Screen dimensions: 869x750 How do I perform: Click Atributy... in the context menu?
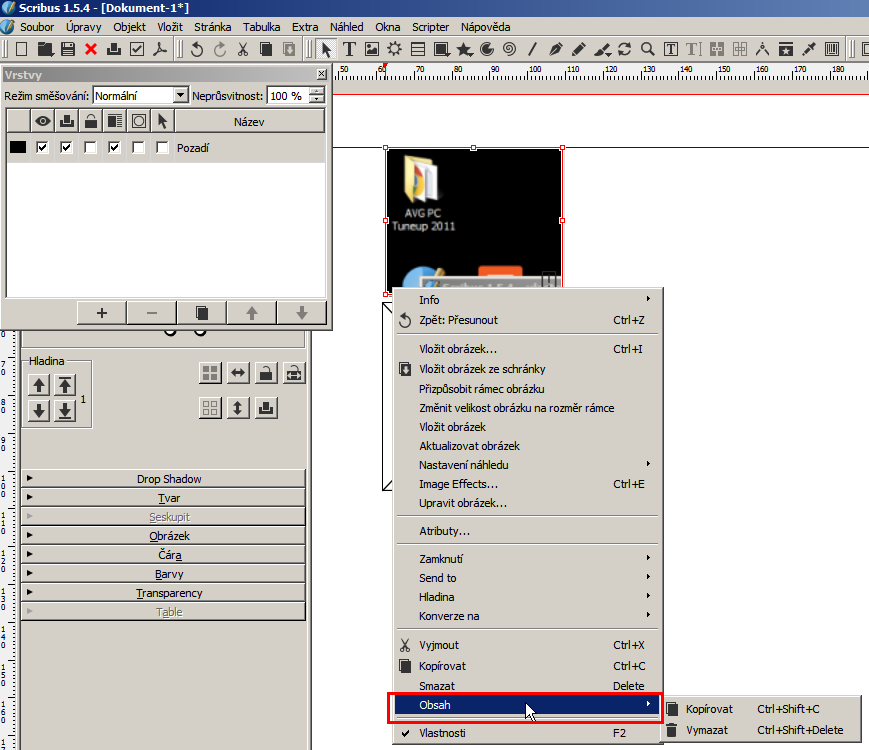(444, 531)
